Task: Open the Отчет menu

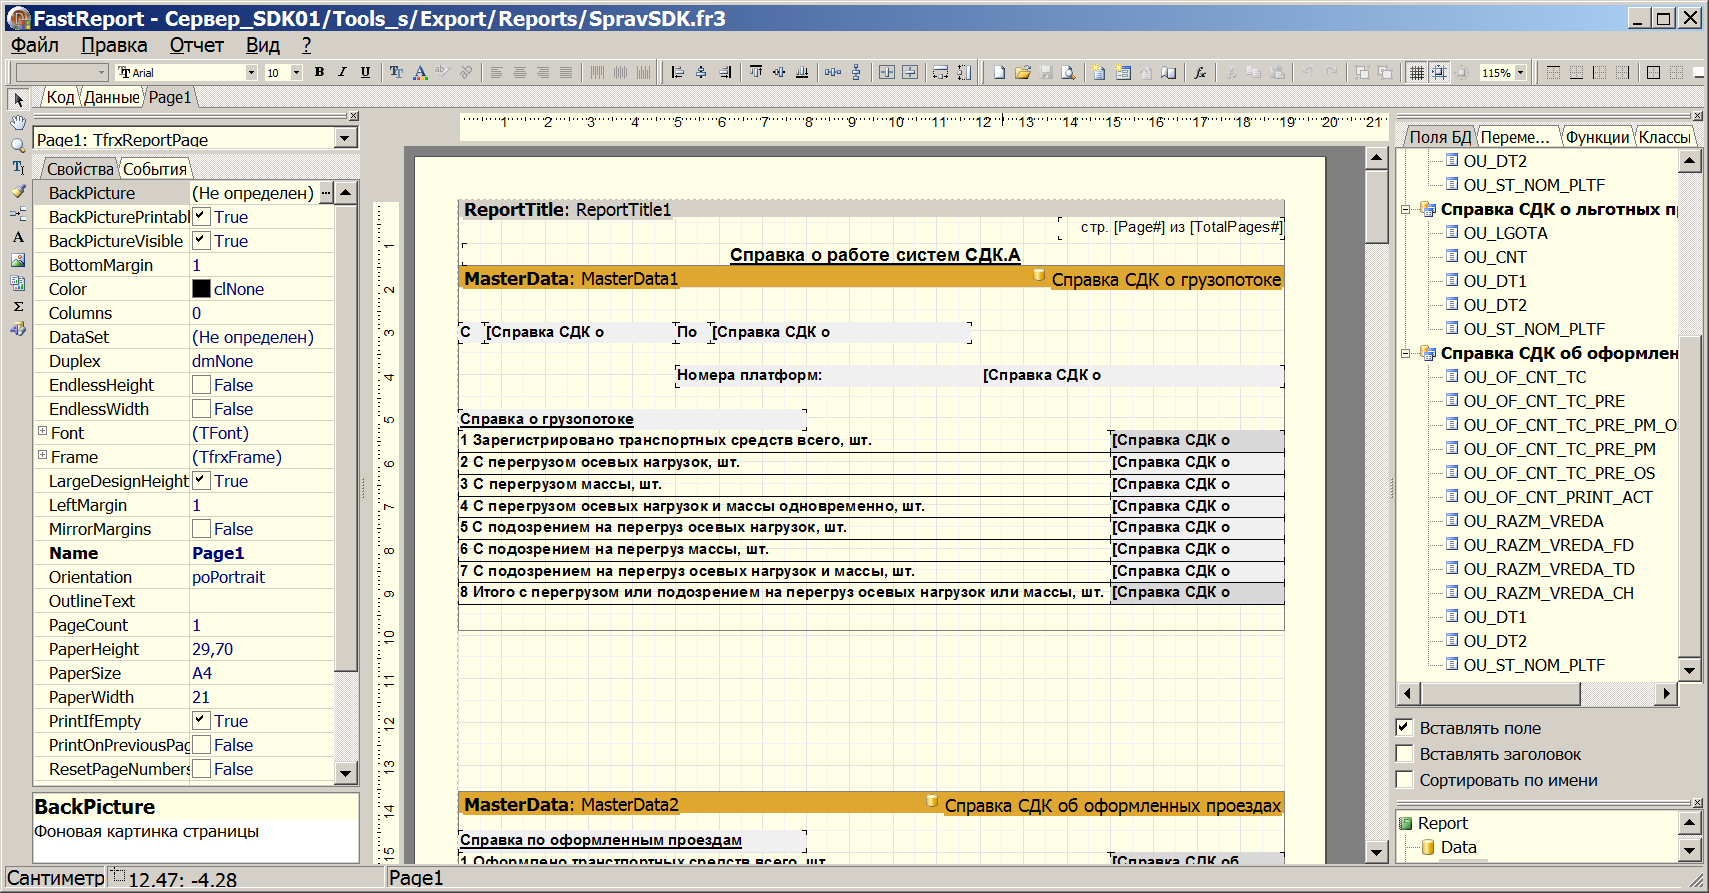Action: pyautogui.click(x=196, y=45)
